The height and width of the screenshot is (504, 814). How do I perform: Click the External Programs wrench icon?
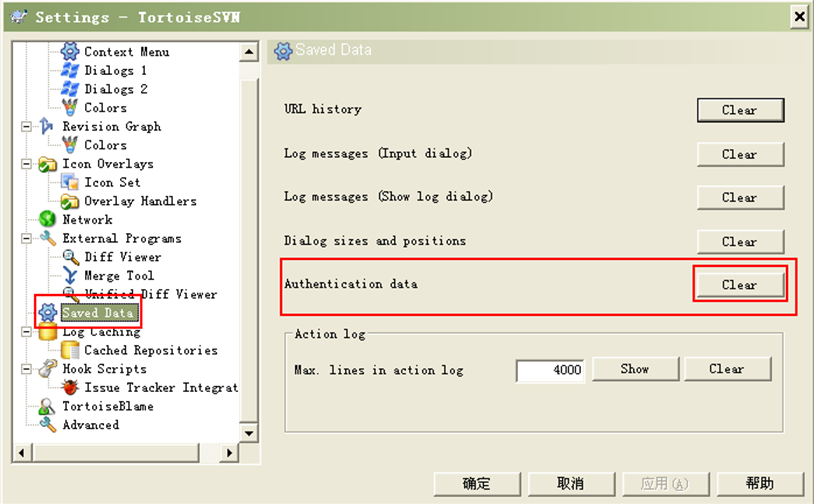(47, 238)
